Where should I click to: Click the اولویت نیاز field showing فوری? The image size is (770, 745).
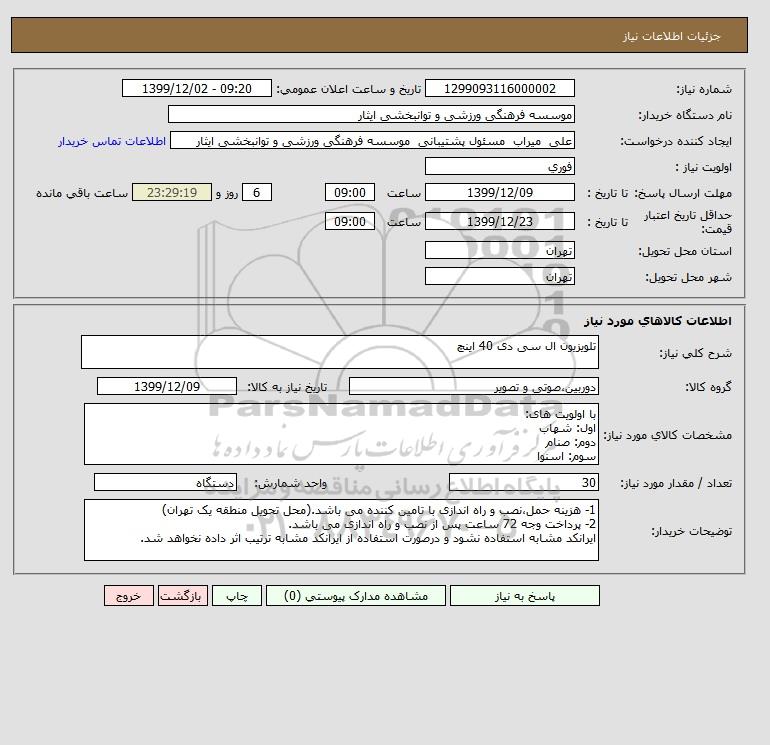pos(499,166)
